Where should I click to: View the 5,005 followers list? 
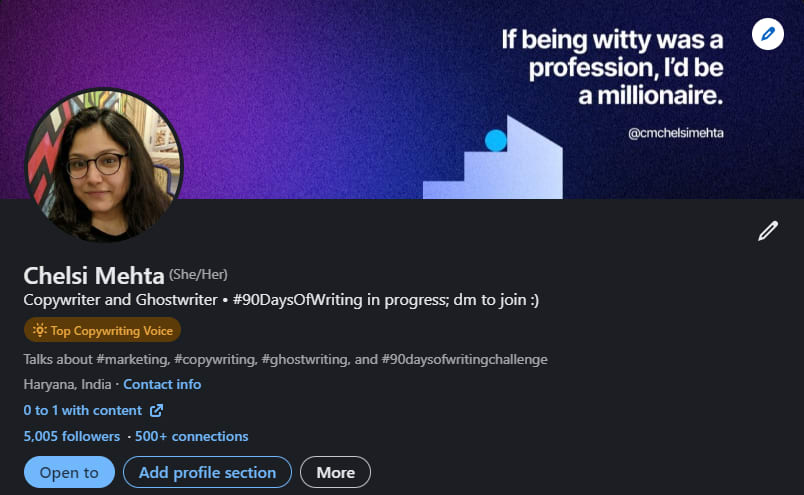(x=71, y=436)
